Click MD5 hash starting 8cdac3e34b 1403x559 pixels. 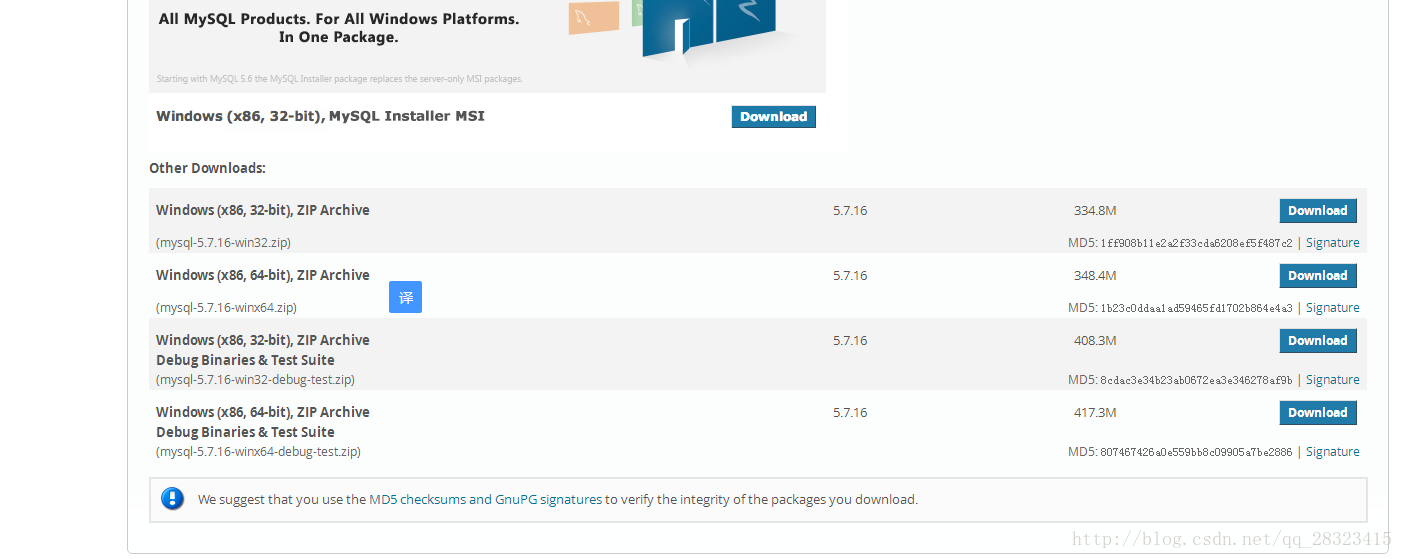tap(1196, 380)
